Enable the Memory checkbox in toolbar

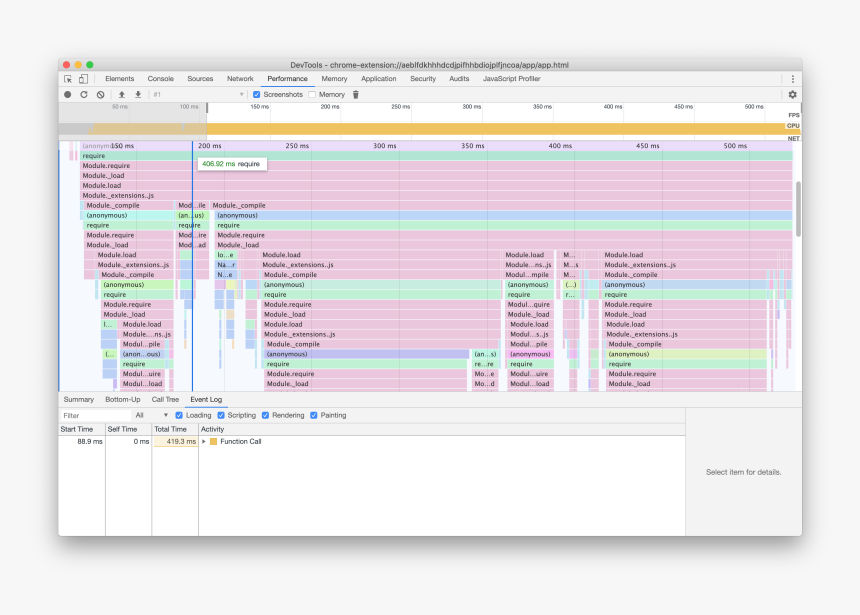[x=312, y=95]
